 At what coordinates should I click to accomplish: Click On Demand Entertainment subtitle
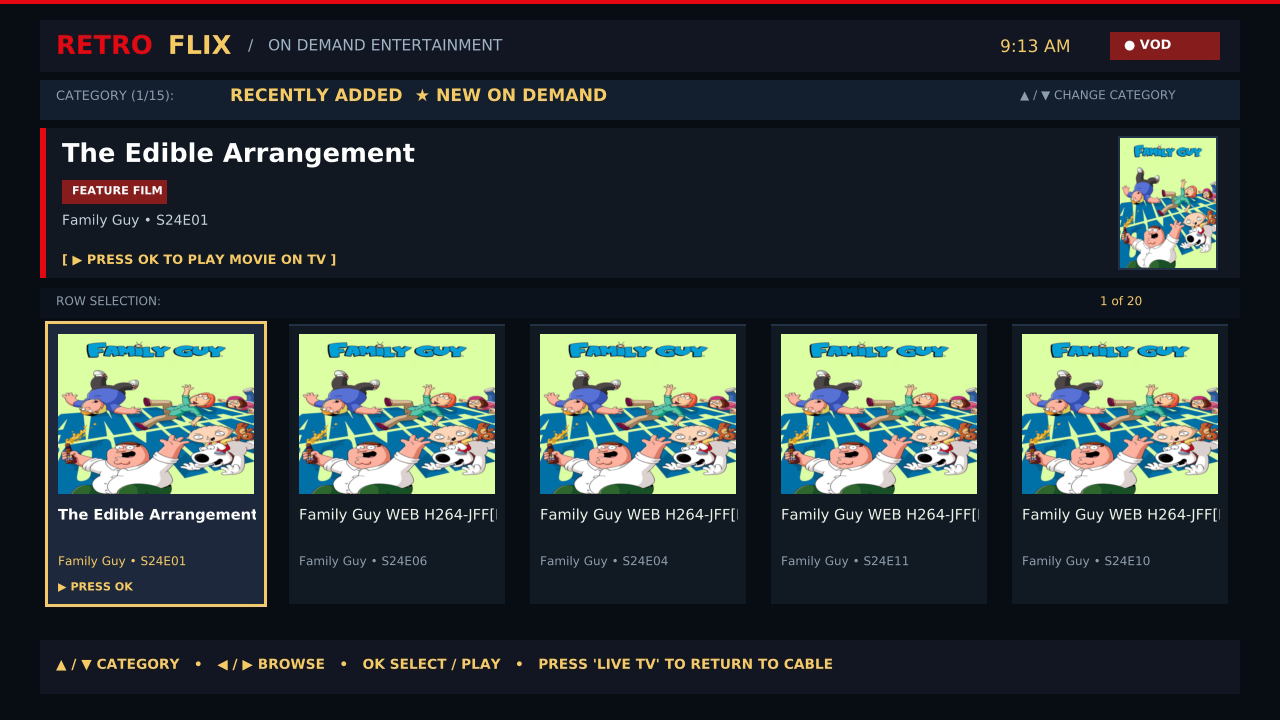[x=385, y=45]
